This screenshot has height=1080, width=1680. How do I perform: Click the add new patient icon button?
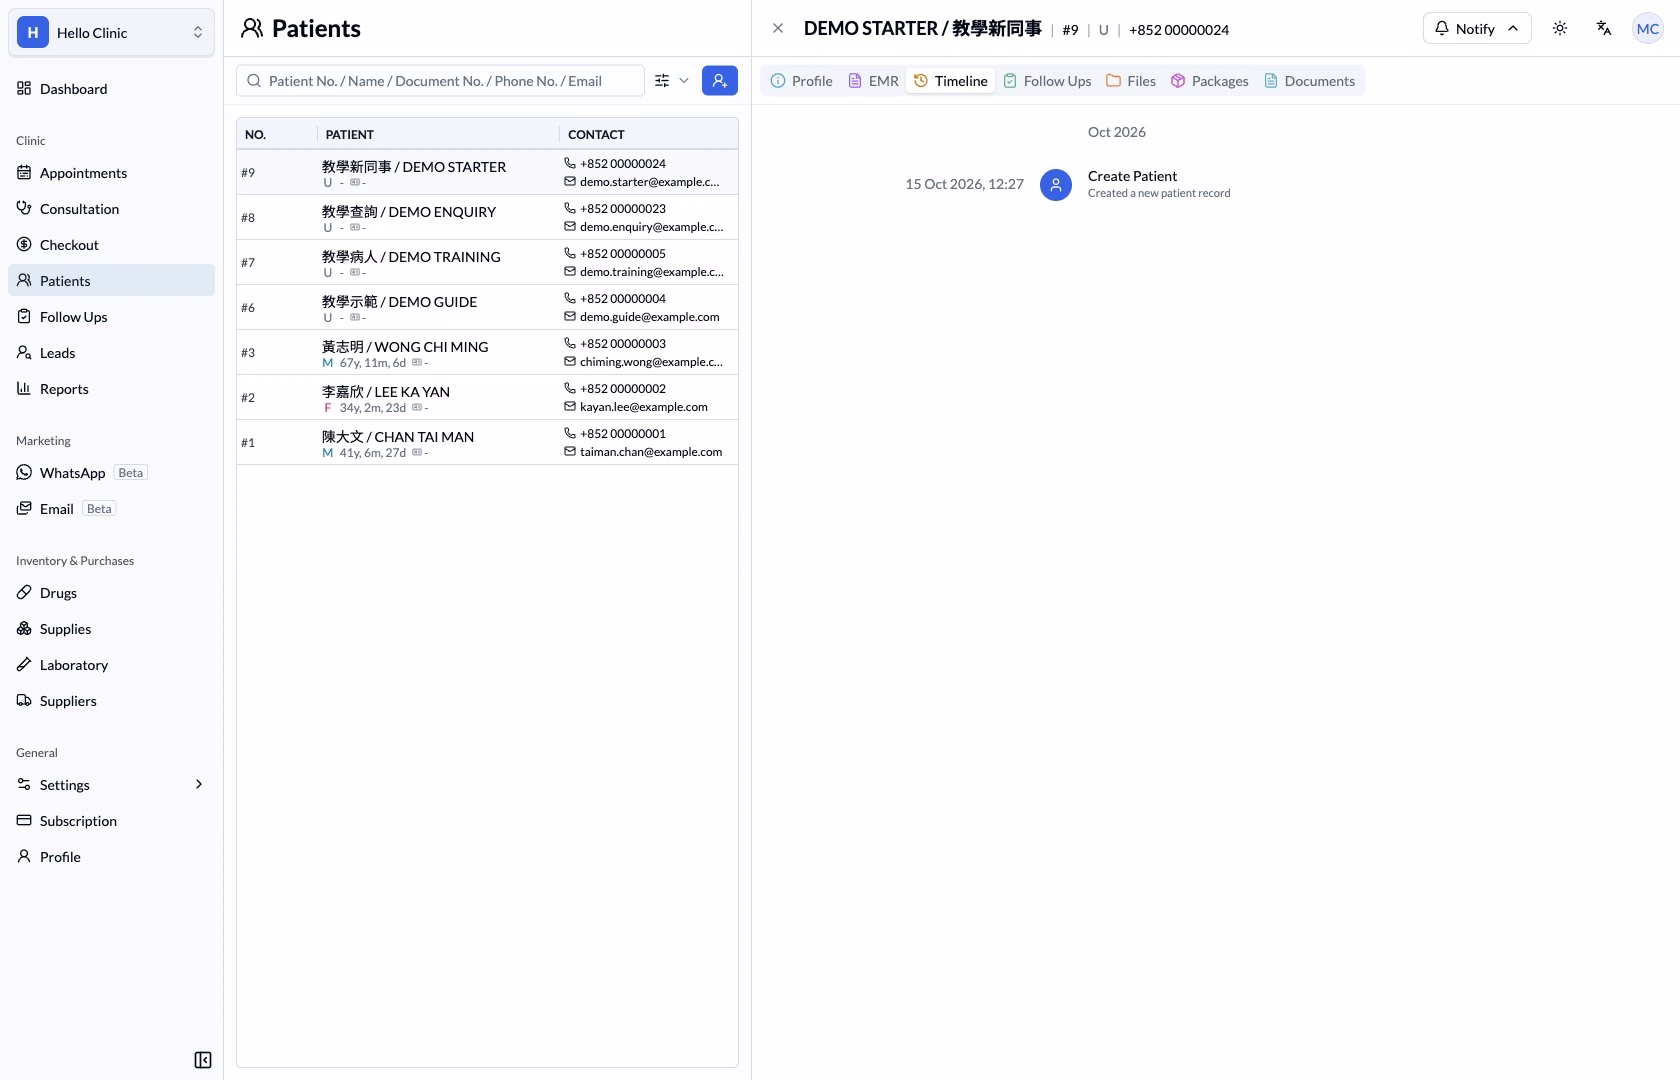click(719, 81)
